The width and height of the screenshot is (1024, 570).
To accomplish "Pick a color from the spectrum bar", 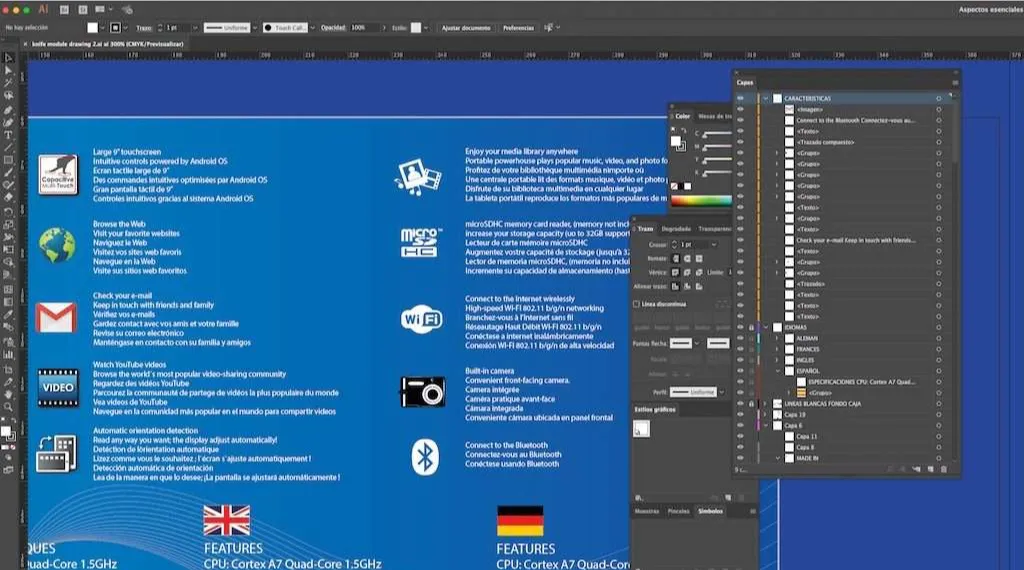I will (x=701, y=201).
